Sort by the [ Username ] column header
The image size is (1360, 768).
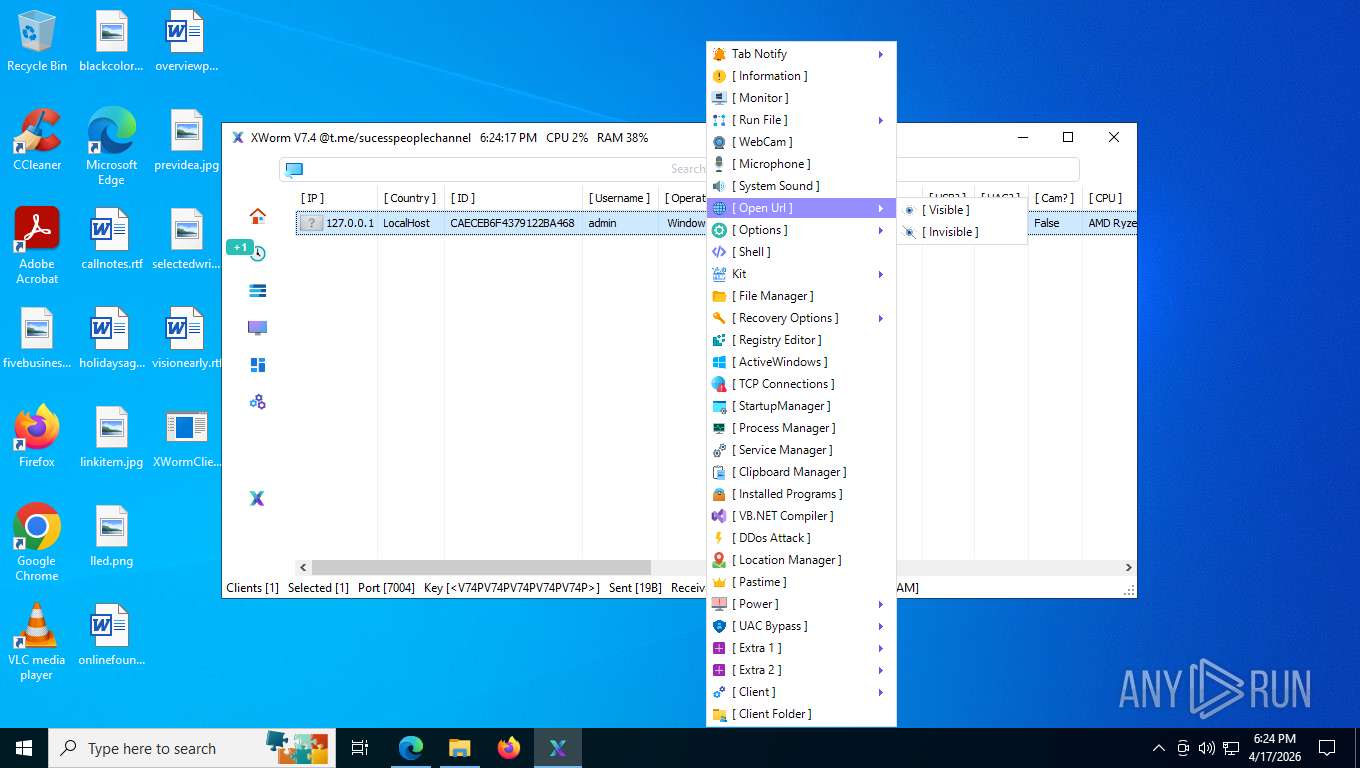coord(622,198)
